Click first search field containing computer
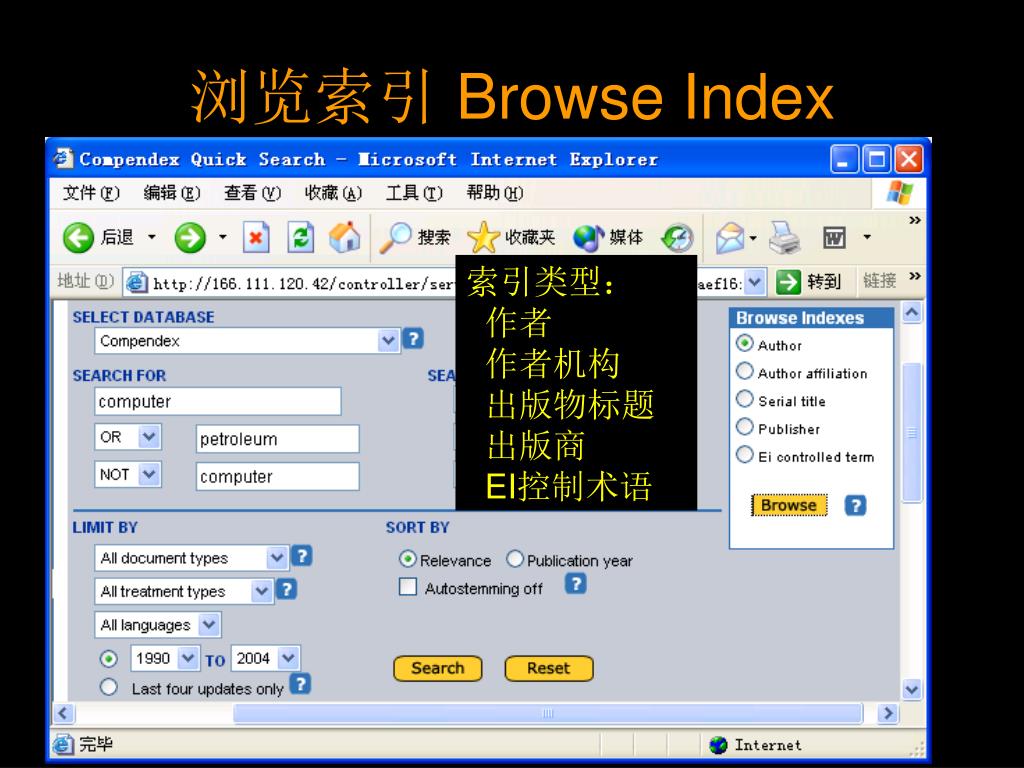Image resolution: width=1024 pixels, height=768 pixels. click(x=217, y=401)
